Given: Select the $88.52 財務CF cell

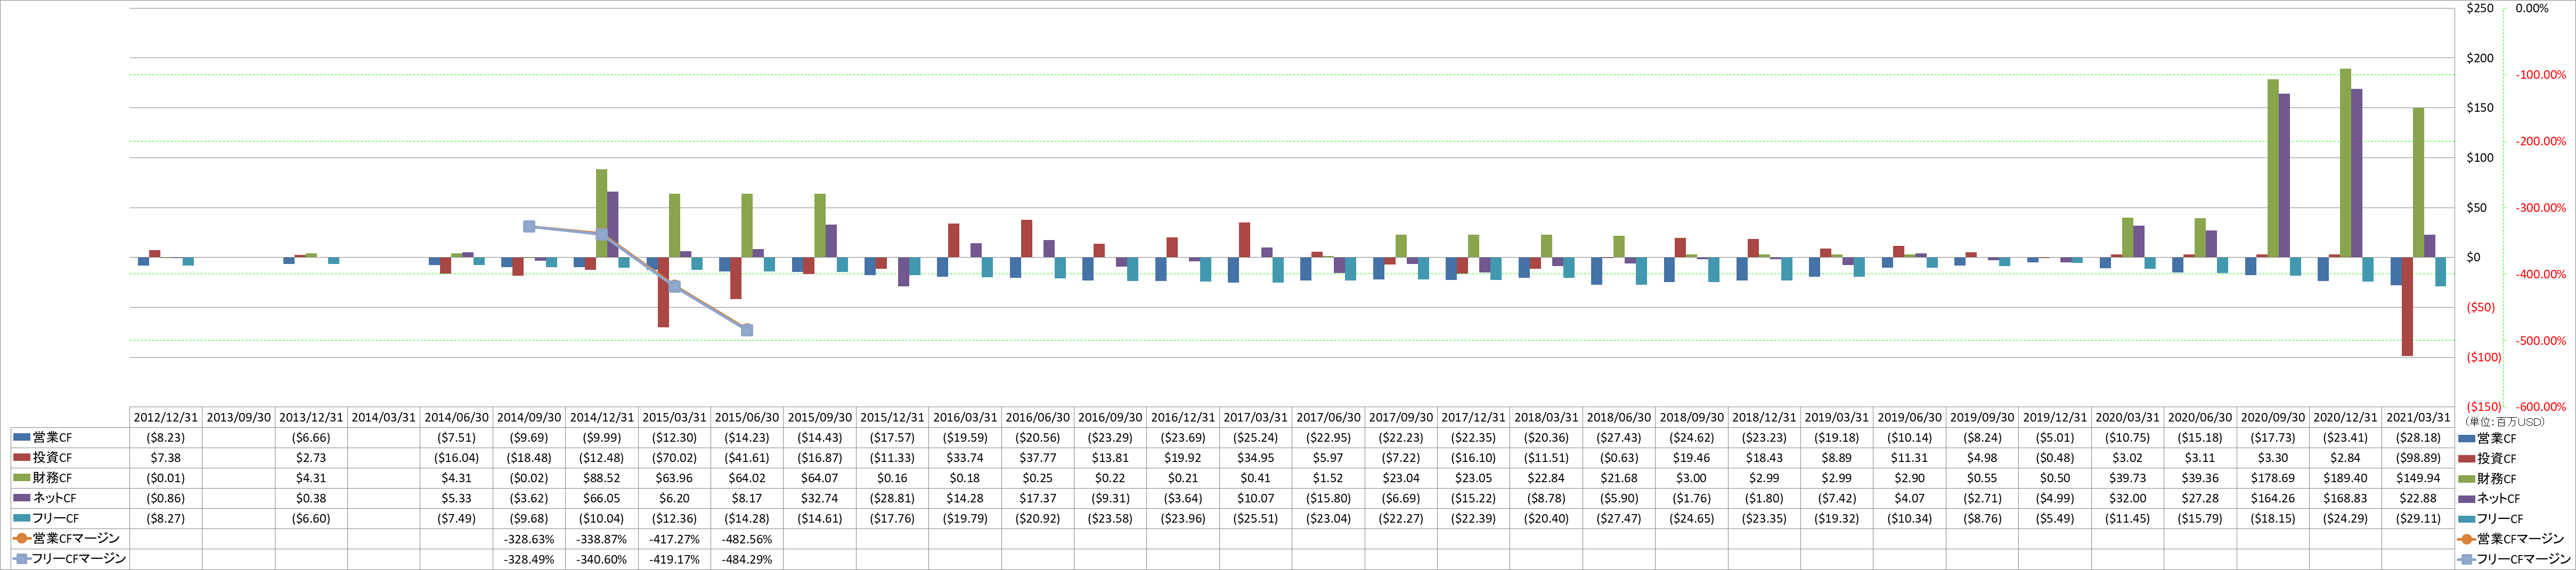Looking at the screenshot, I should [602, 478].
